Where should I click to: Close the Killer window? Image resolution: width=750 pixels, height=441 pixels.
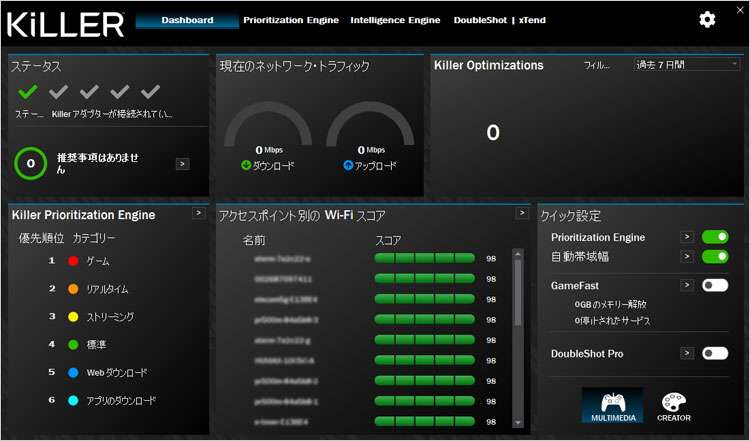(740, 10)
